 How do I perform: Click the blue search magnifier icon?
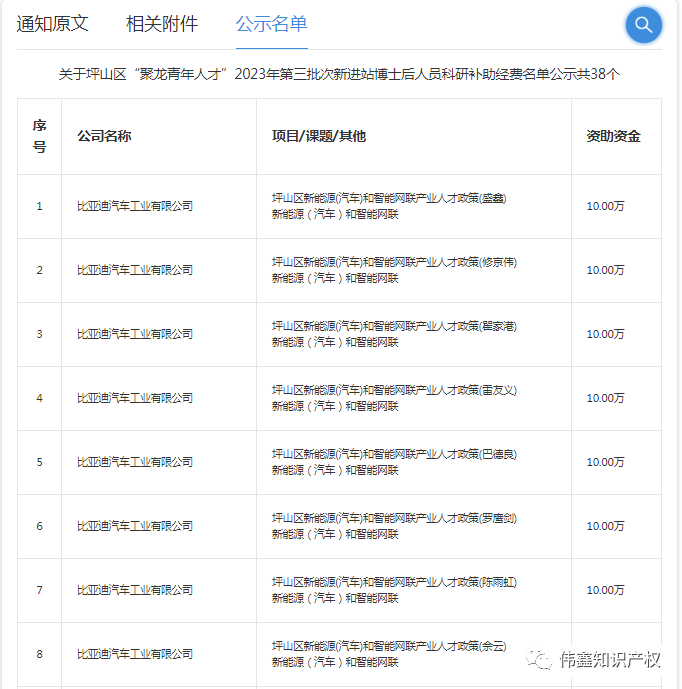(643, 25)
